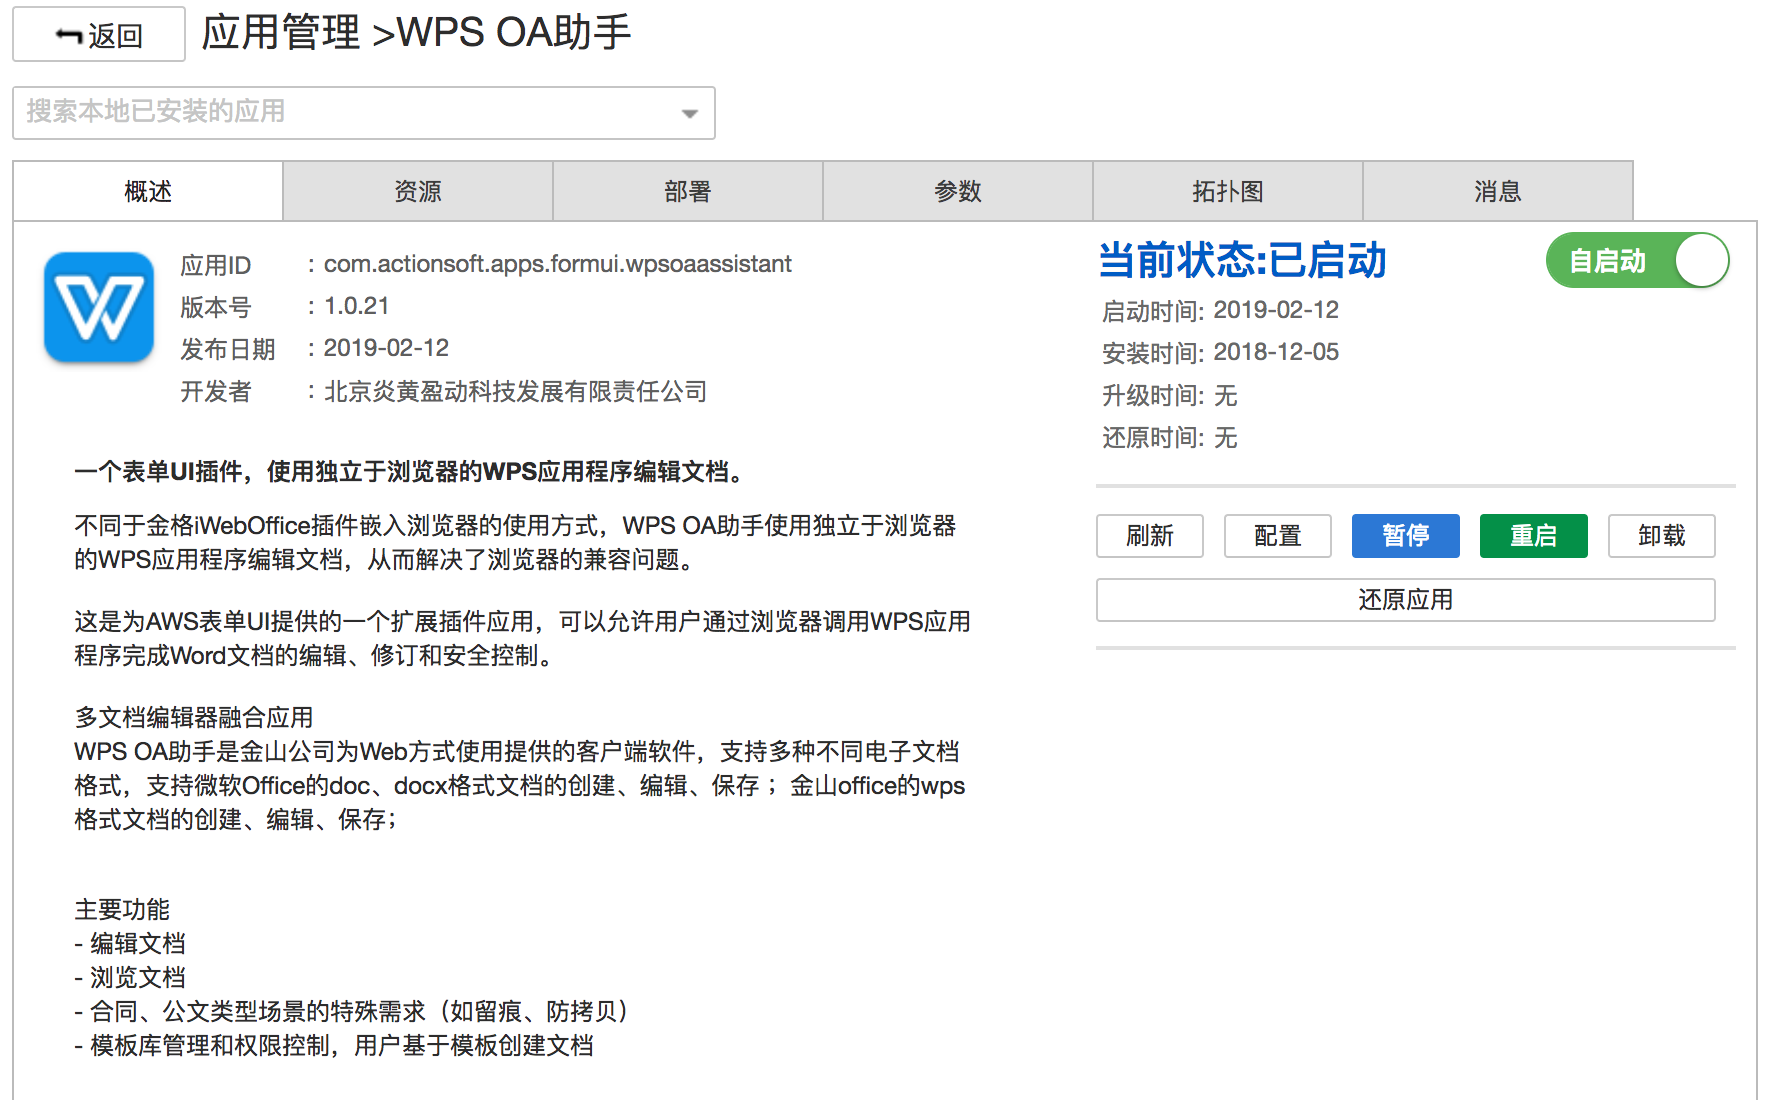Select the app ID com.actionsoft.apps.formui.wpsoaassistant text
This screenshot has width=1768, height=1100.
[558, 264]
